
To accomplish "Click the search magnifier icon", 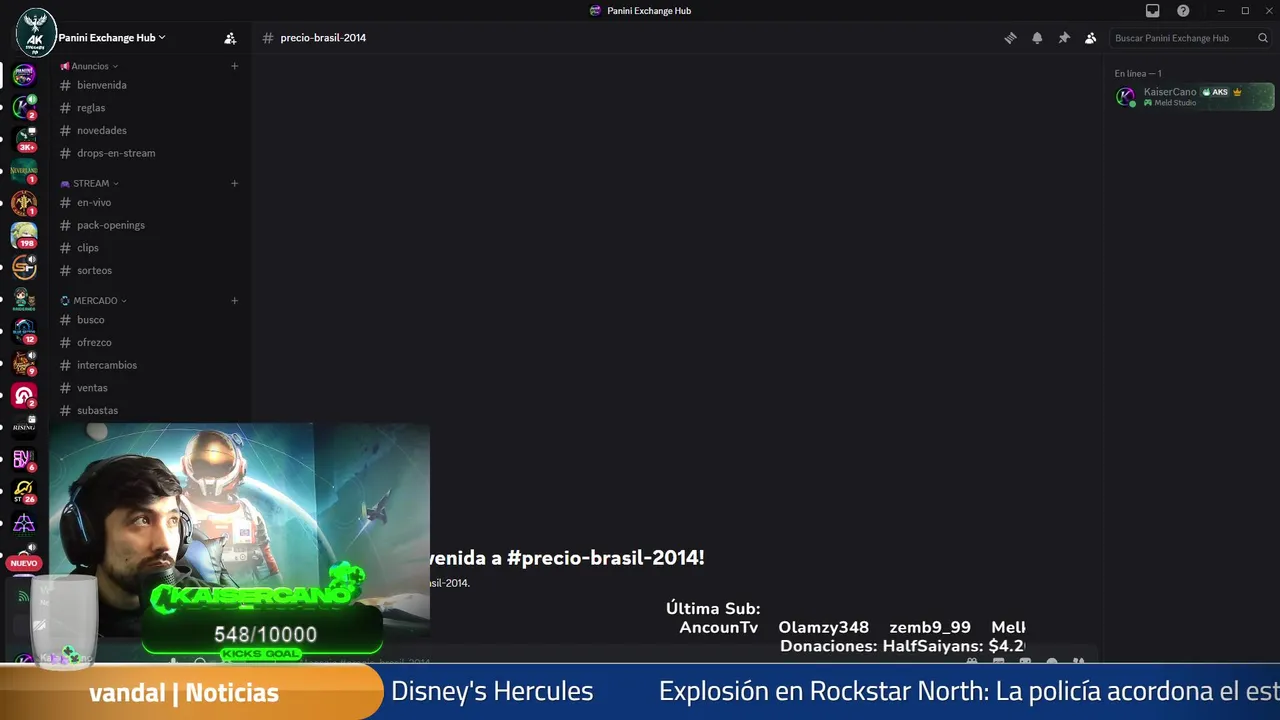I will click(1263, 38).
